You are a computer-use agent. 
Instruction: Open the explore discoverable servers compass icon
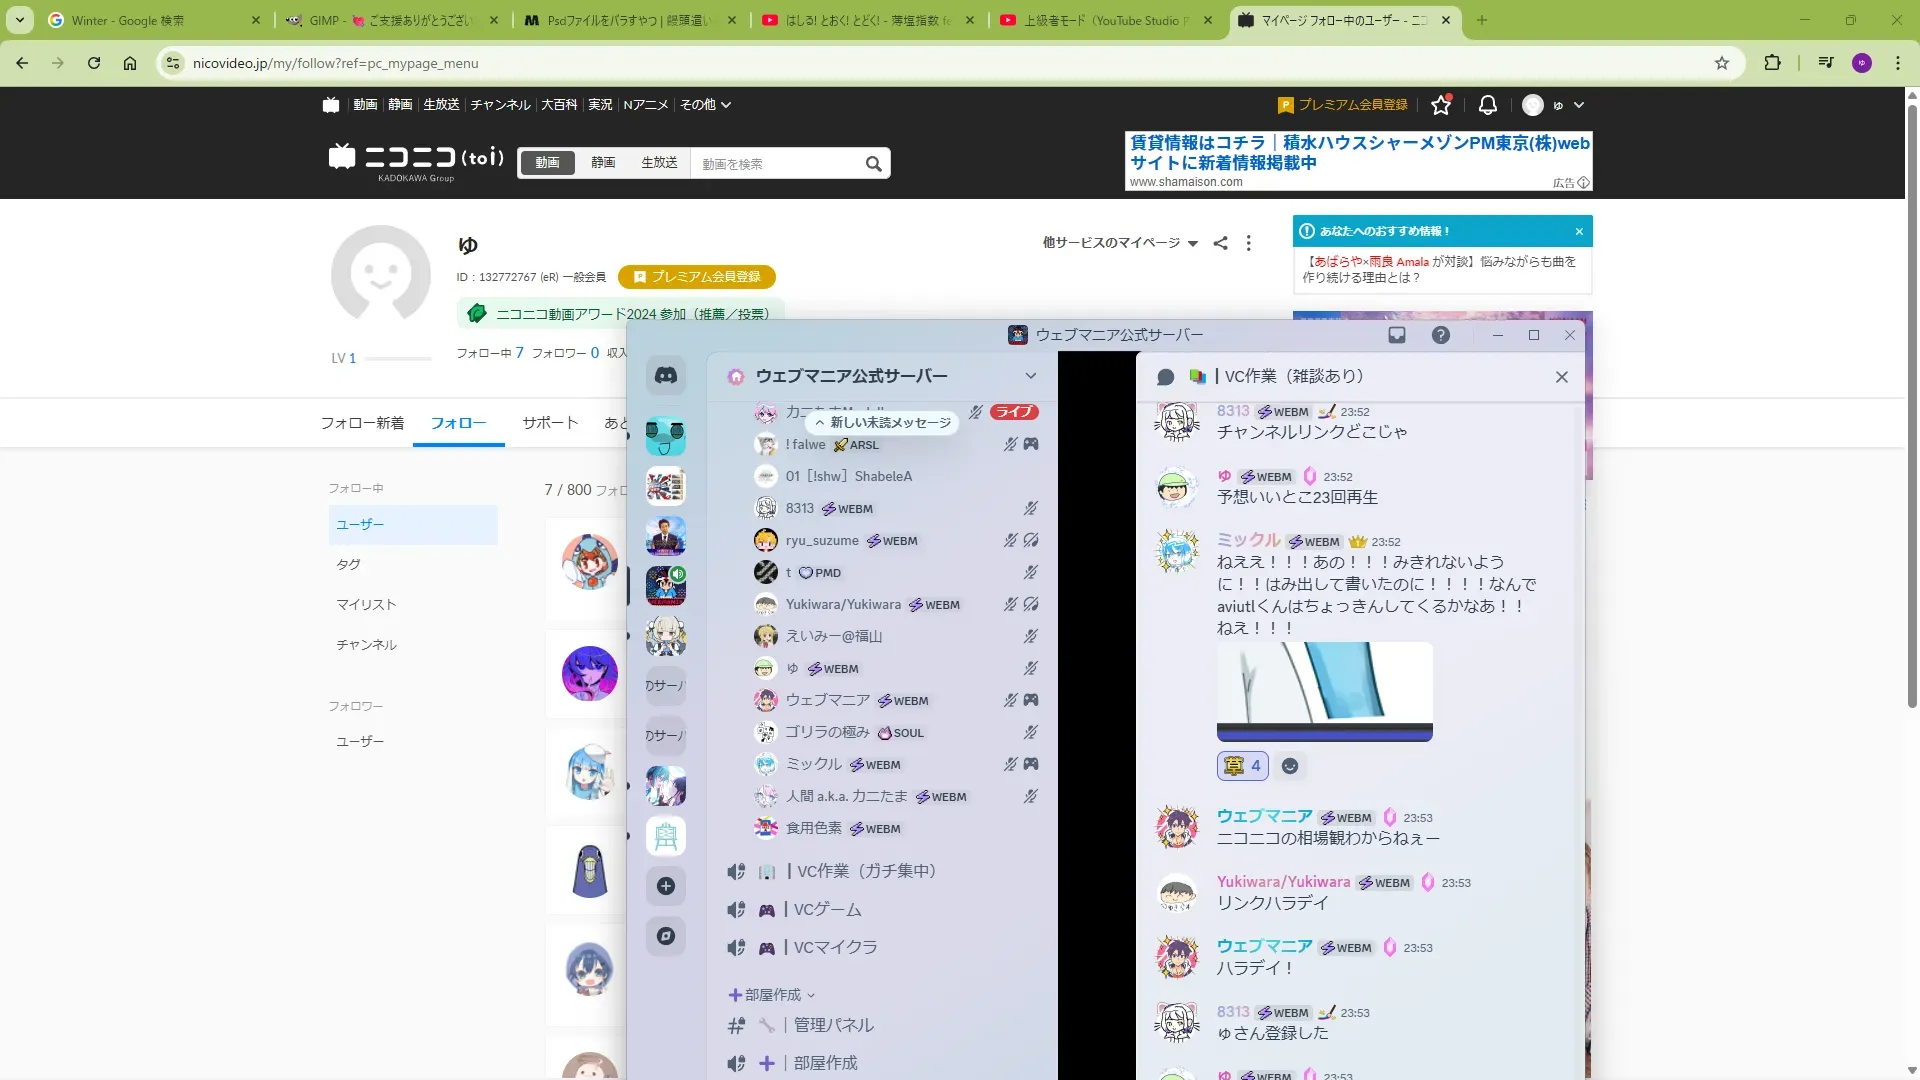(x=666, y=936)
